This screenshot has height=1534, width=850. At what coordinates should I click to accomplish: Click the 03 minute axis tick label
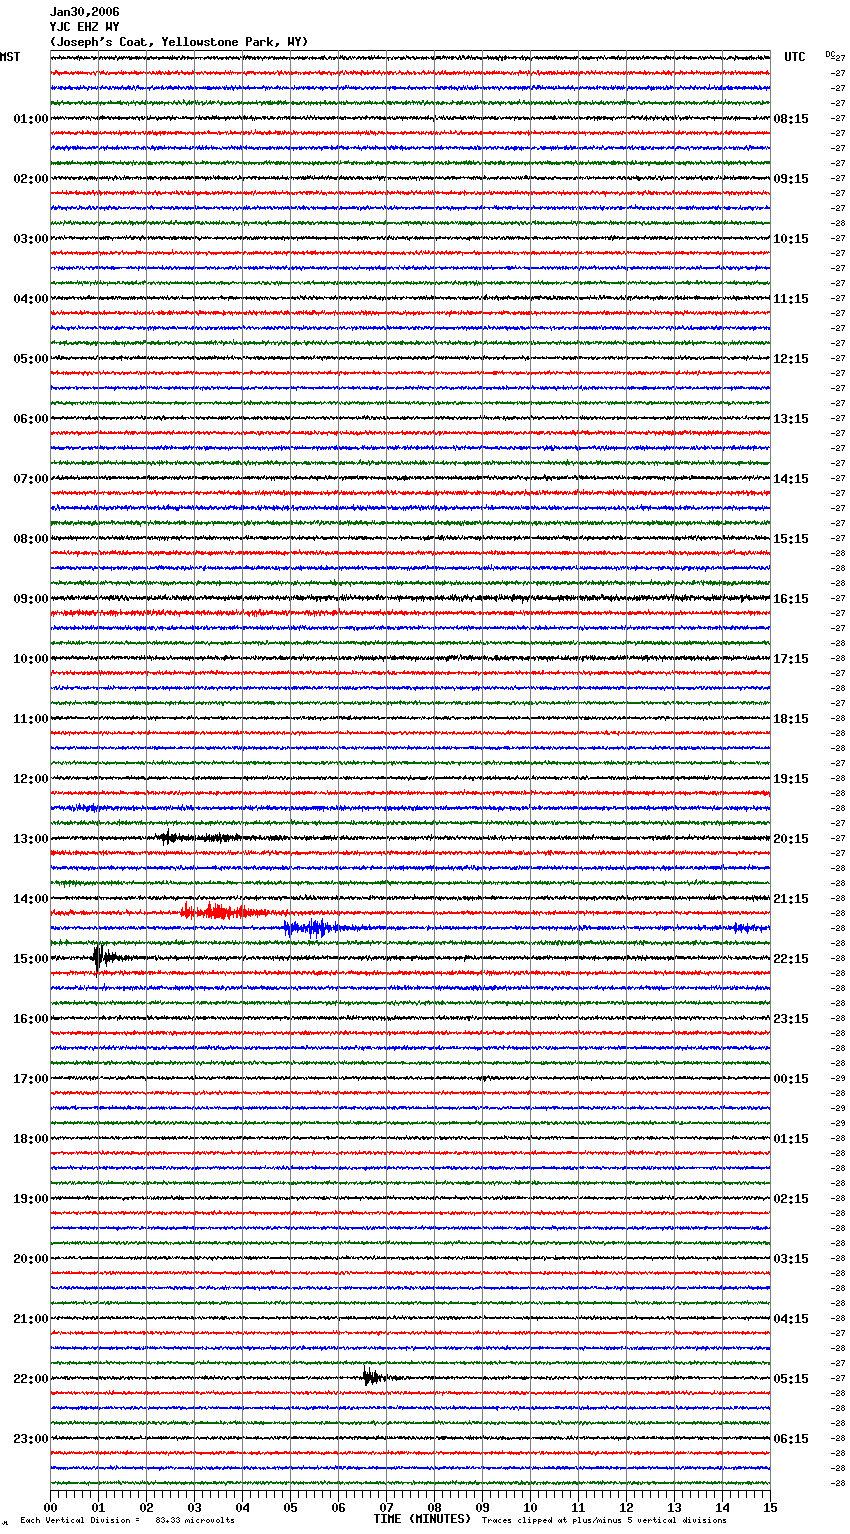[194, 1507]
